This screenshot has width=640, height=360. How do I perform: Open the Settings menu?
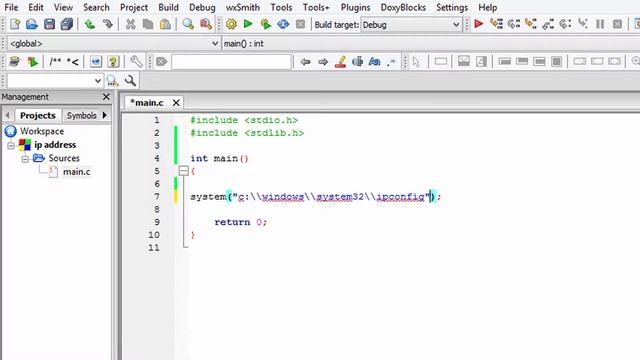coord(452,7)
